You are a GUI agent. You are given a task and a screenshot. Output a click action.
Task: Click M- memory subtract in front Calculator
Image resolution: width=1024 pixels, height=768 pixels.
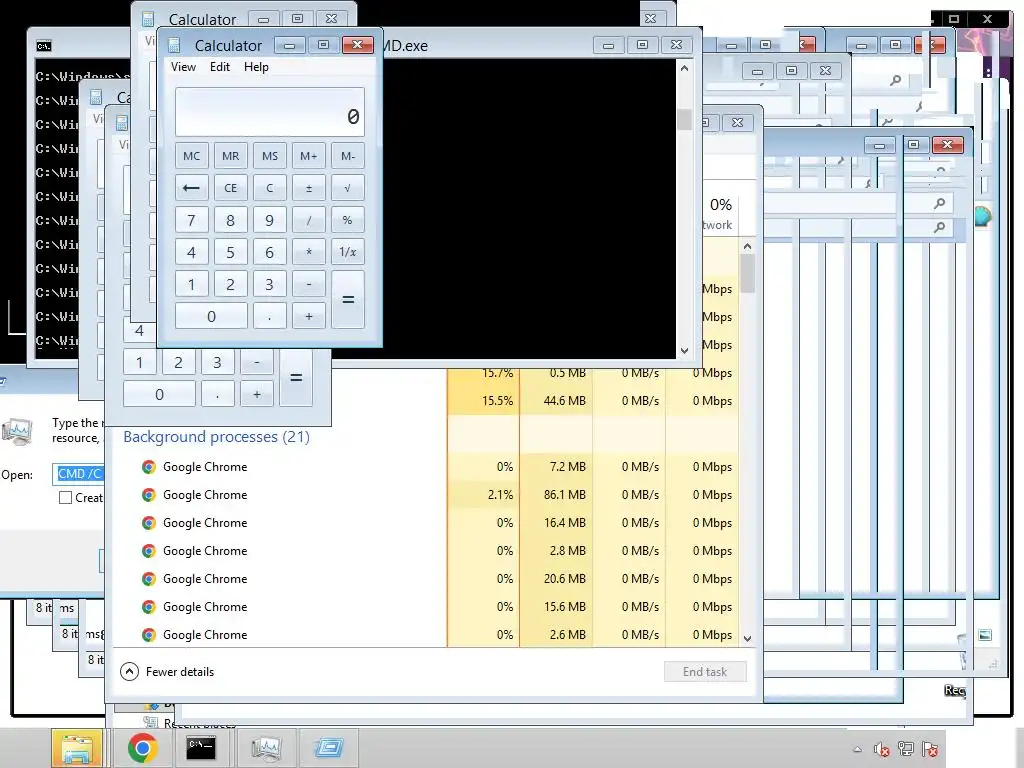click(x=348, y=156)
